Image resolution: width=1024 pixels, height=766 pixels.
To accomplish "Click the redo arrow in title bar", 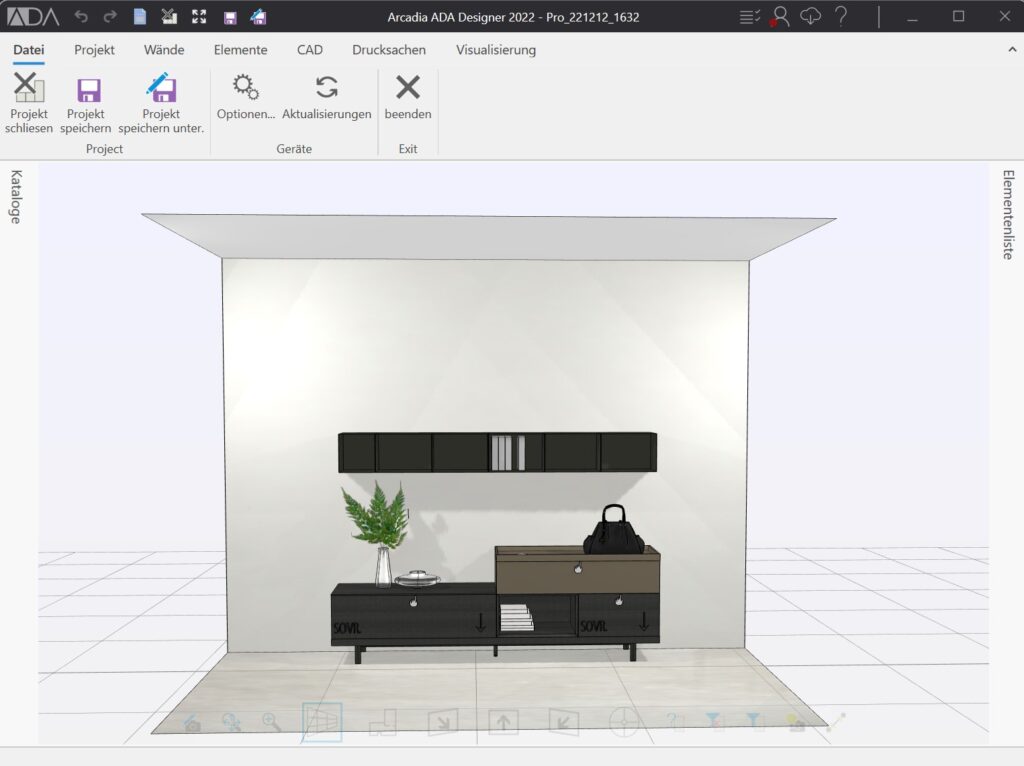I will [x=110, y=17].
